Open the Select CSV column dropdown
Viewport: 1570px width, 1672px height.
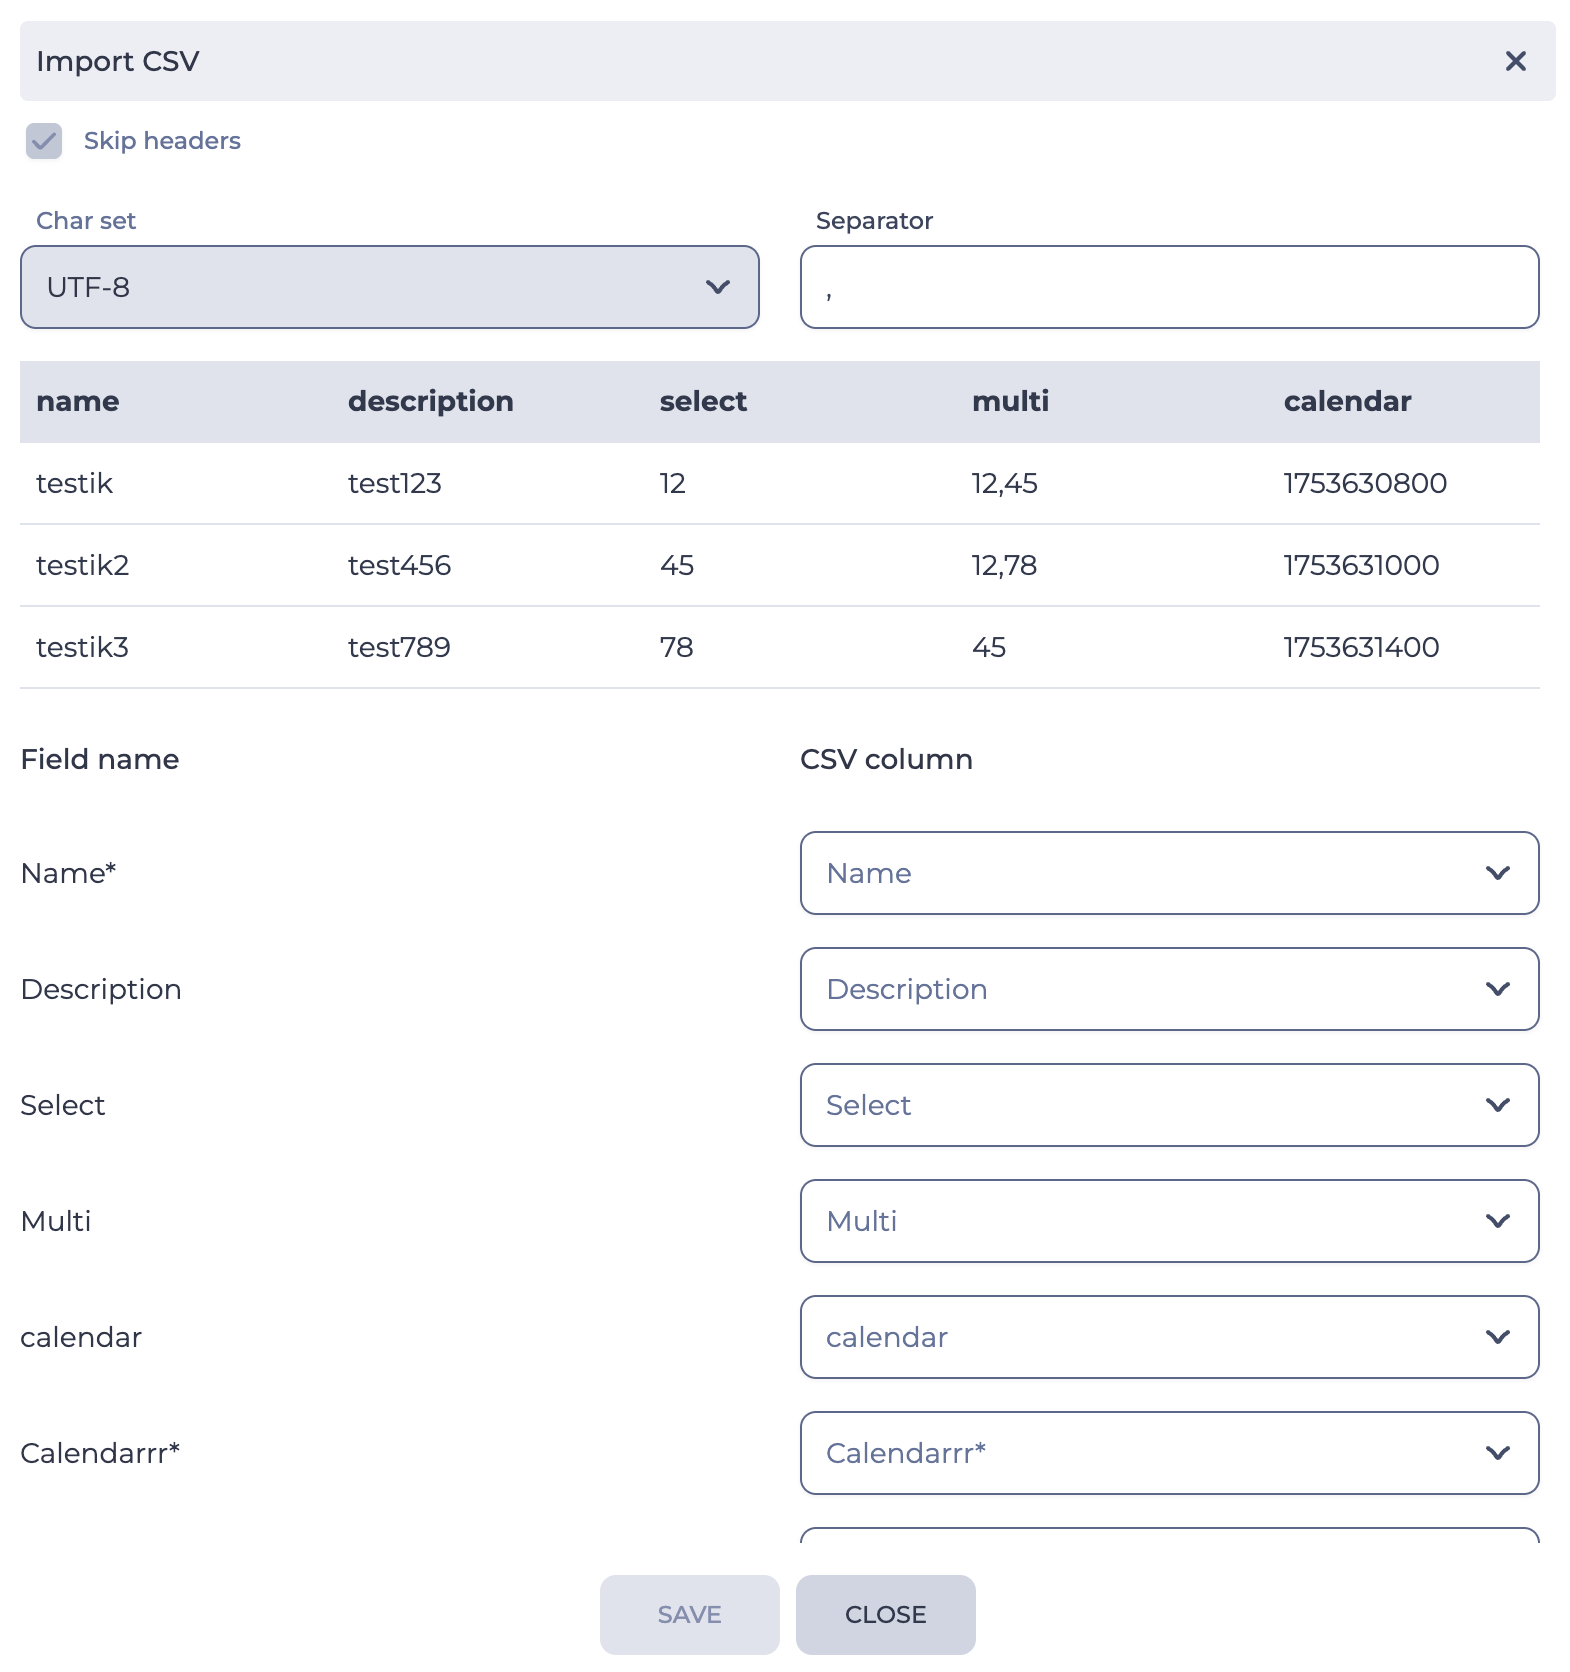1170,1105
